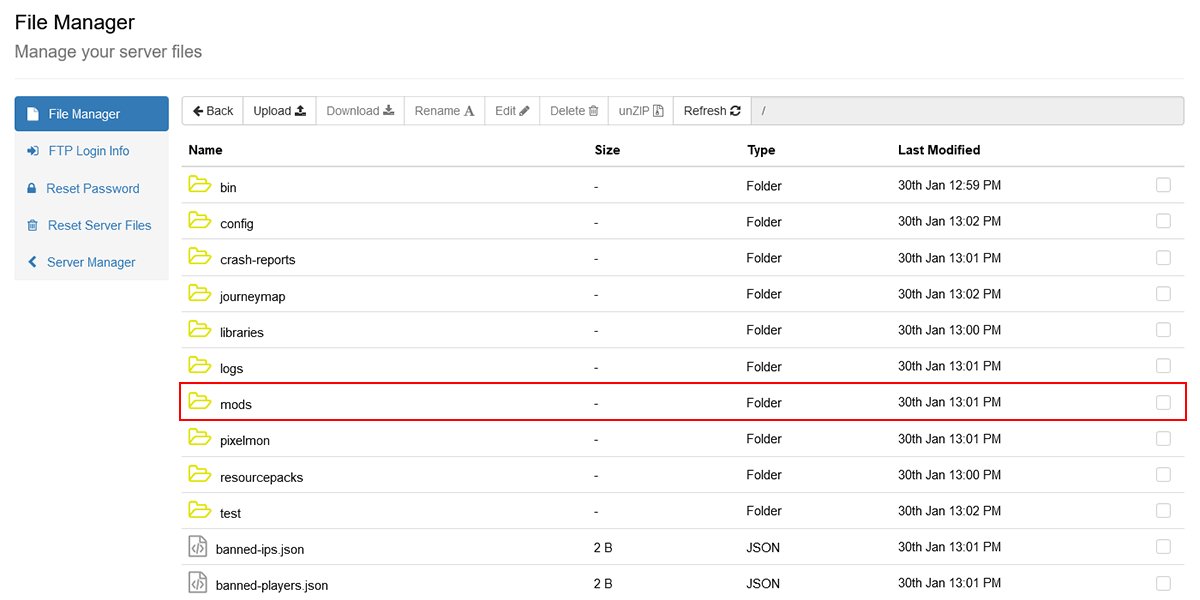Image resolution: width=1200 pixels, height=600 pixels.
Task: Click the logs folder icon
Action: (200, 366)
